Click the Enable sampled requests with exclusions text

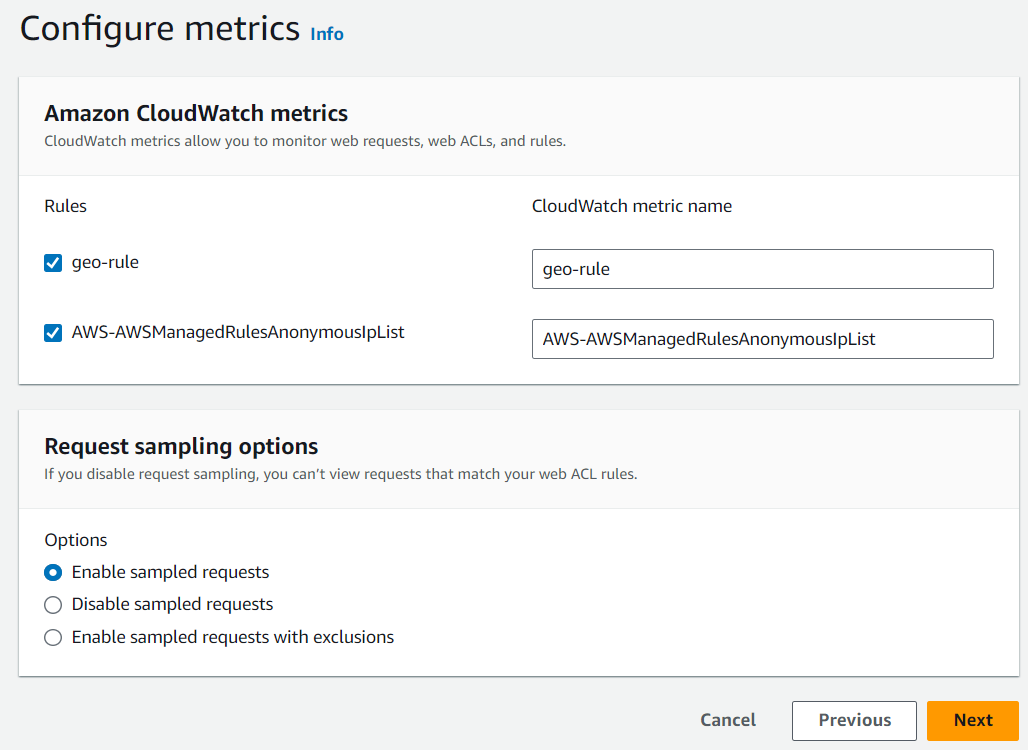[x=233, y=637]
